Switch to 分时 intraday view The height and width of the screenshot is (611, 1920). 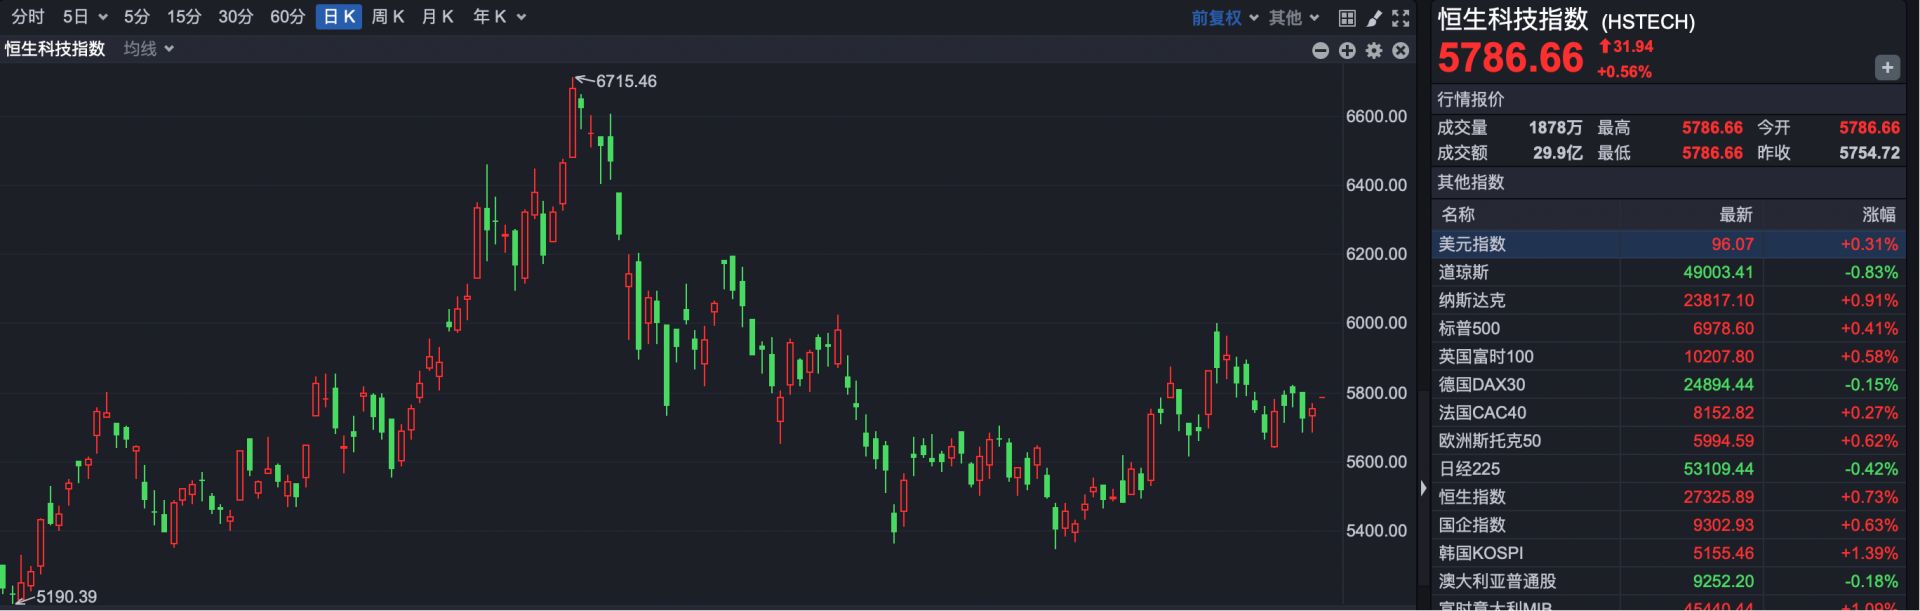pyautogui.click(x=28, y=17)
